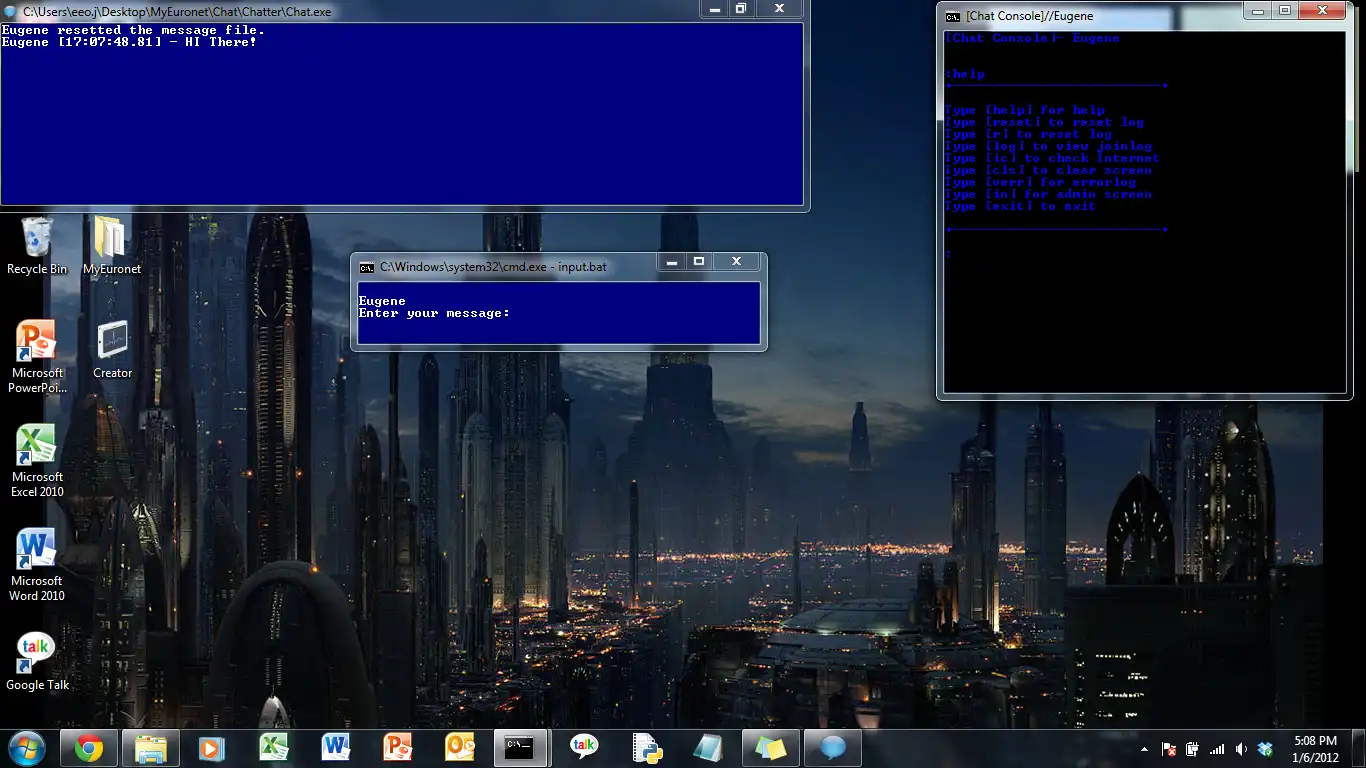The height and width of the screenshot is (768, 1366).
Task: Click the "Type [help] for help" line
Action: coord(1024,110)
